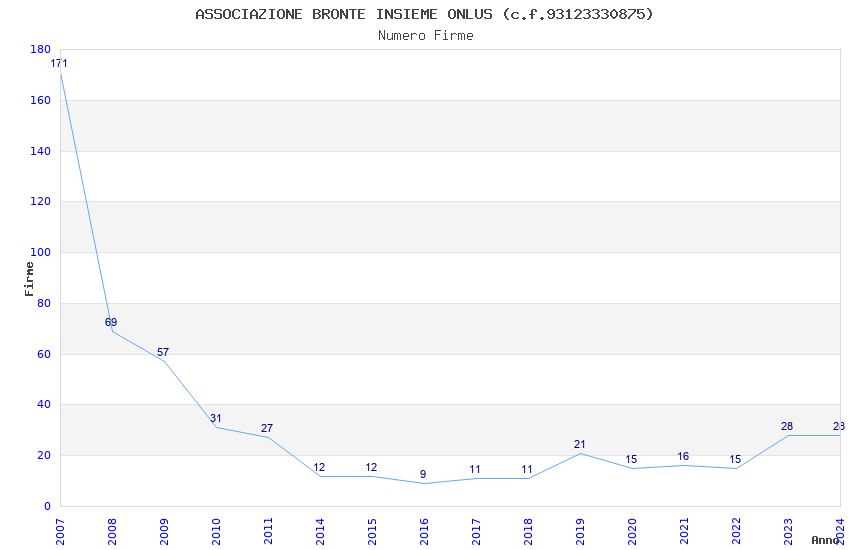Click the x-axis year label 2021
Viewport: 850px width, 550px height.
click(x=684, y=532)
